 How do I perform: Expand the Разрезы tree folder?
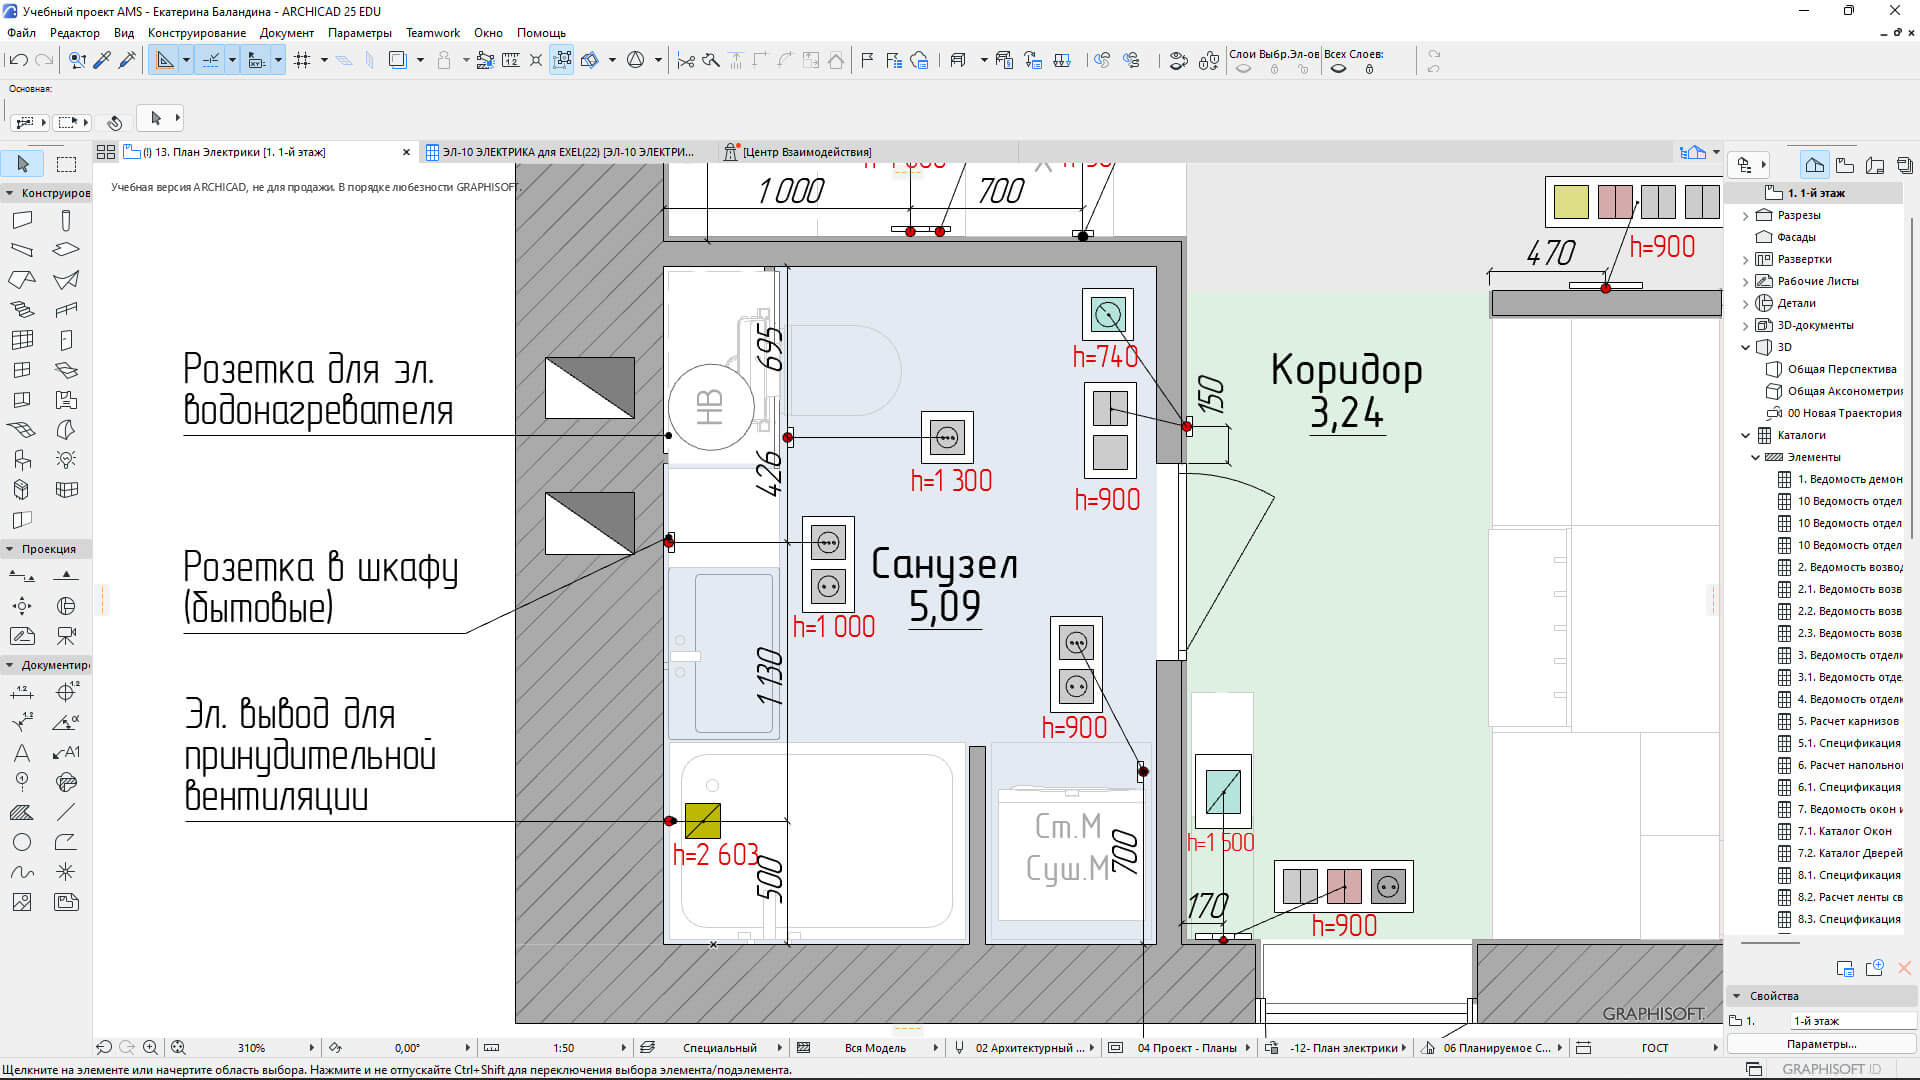[1746, 215]
